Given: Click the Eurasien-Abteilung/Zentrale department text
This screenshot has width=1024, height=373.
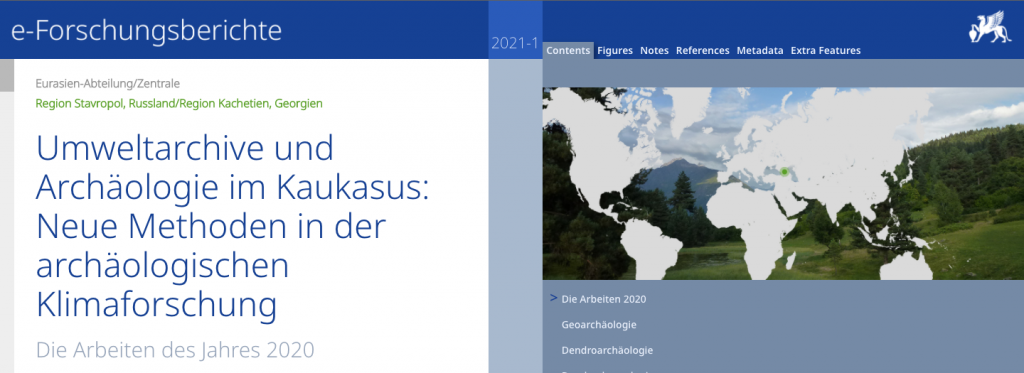Looking at the screenshot, I should point(108,84).
